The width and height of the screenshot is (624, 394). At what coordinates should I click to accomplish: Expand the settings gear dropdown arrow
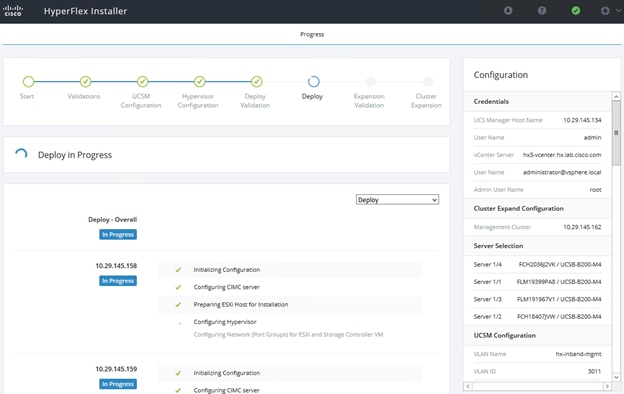coord(618,11)
